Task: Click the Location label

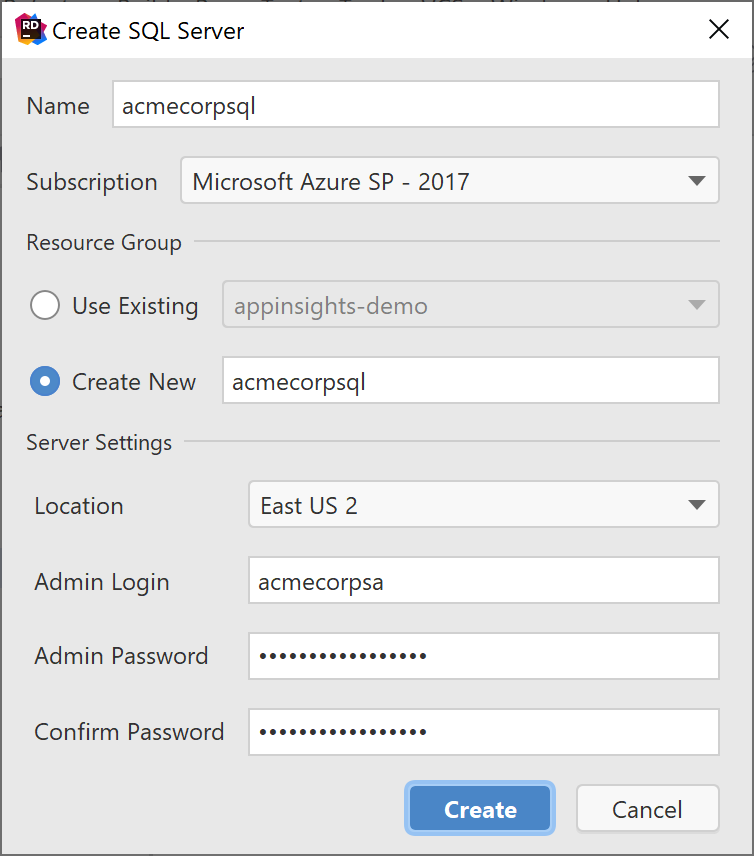Action: pyautogui.click(x=79, y=506)
